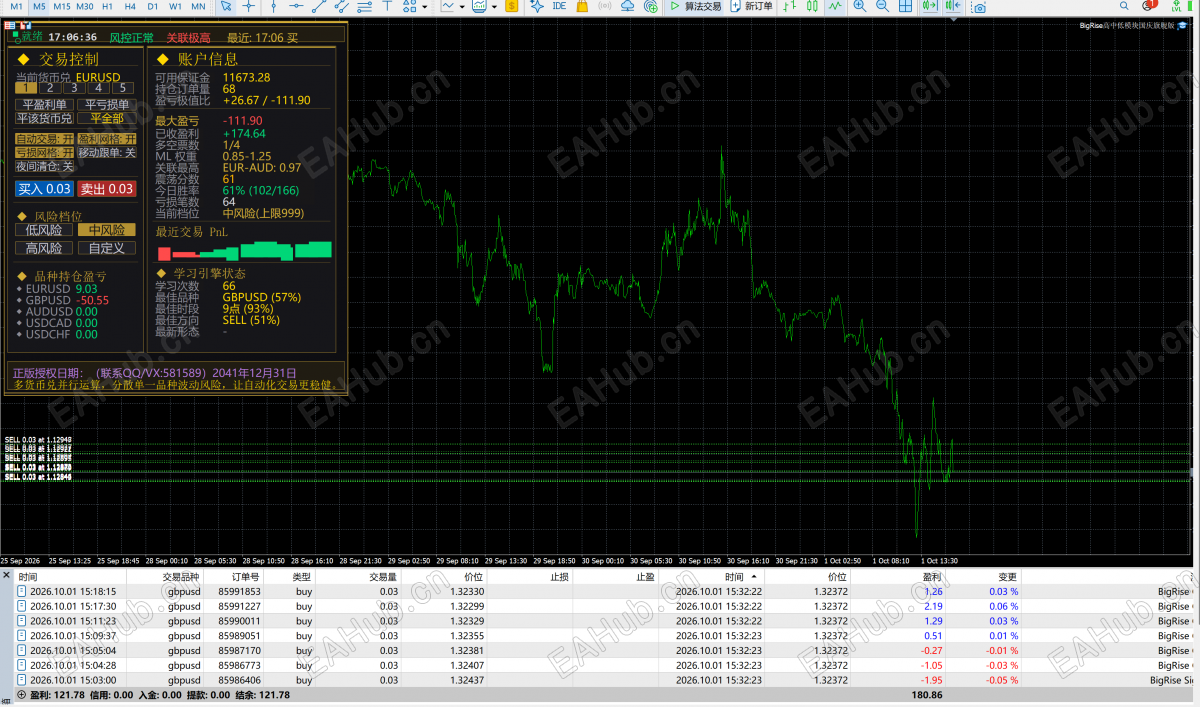Image resolution: width=1200 pixels, height=707 pixels.
Task: Toggle 夜间清仓 night close switch
Action: (45, 167)
